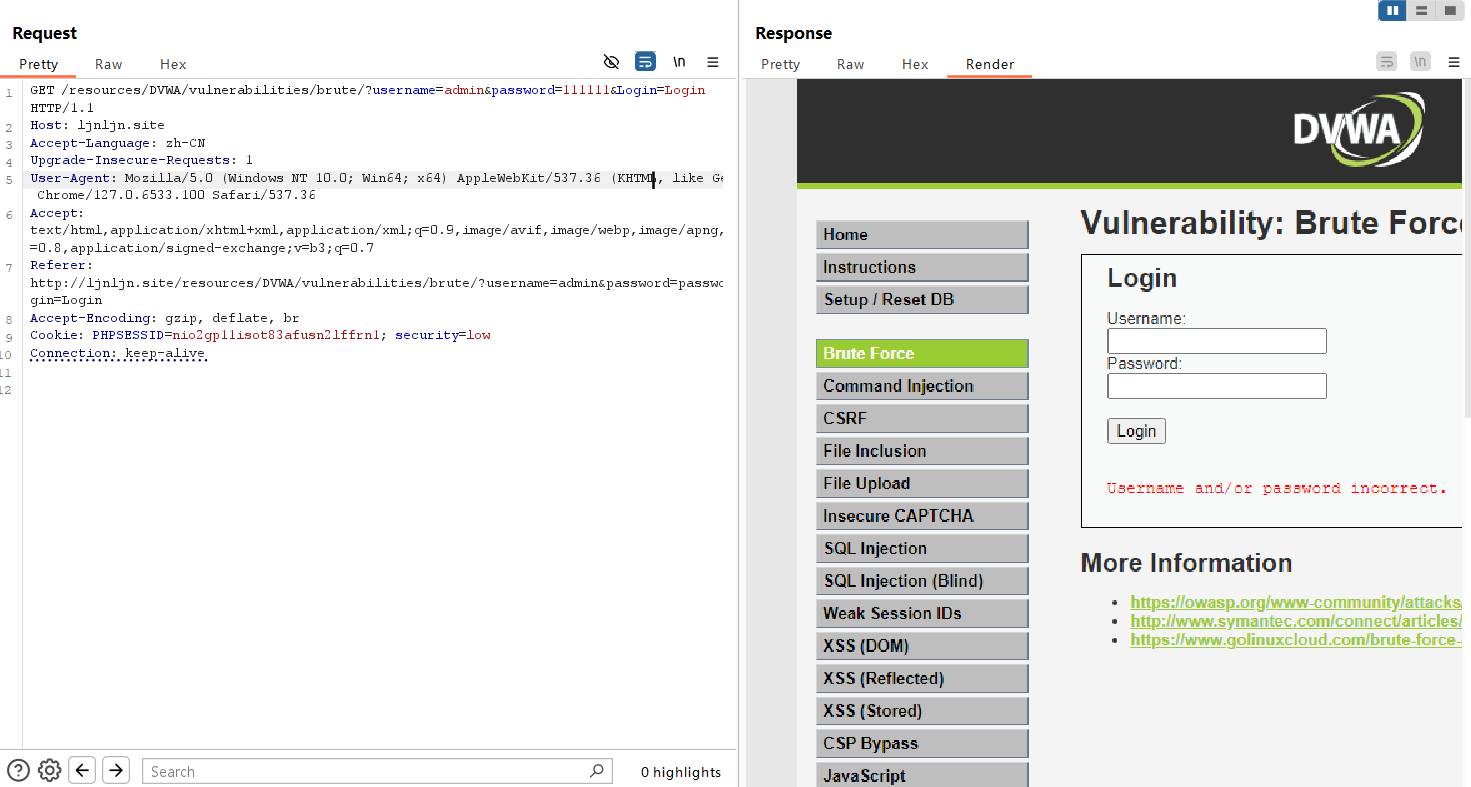Open CSRF menu item
Screen dimensions: 1471x787
pyautogui.click(x=922, y=418)
